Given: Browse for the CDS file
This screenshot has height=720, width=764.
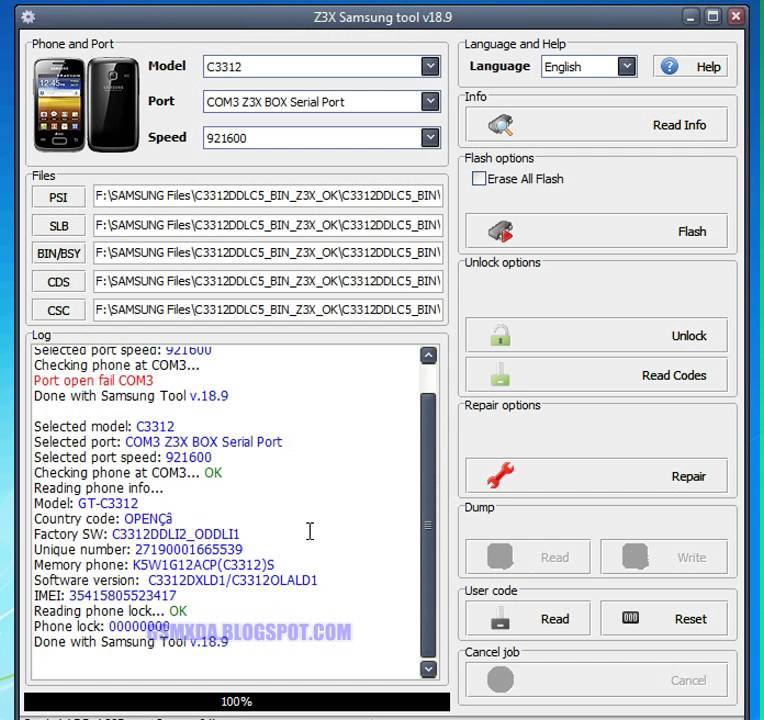Looking at the screenshot, I should click(58, 282).
